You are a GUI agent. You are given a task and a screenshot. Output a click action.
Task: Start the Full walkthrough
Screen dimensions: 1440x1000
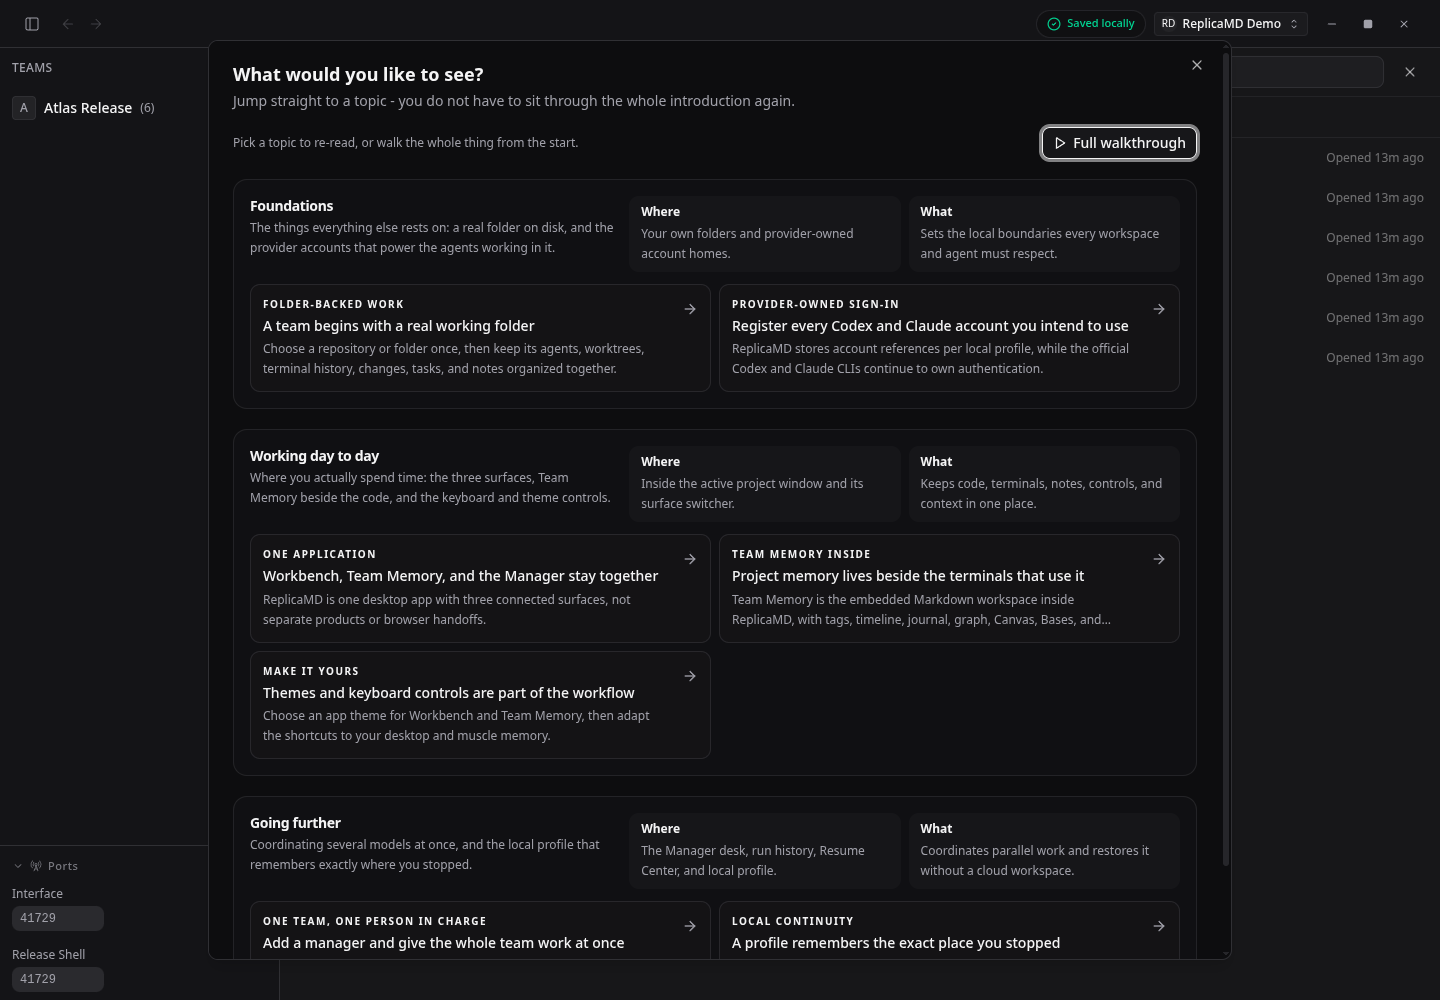(1119, 143)
